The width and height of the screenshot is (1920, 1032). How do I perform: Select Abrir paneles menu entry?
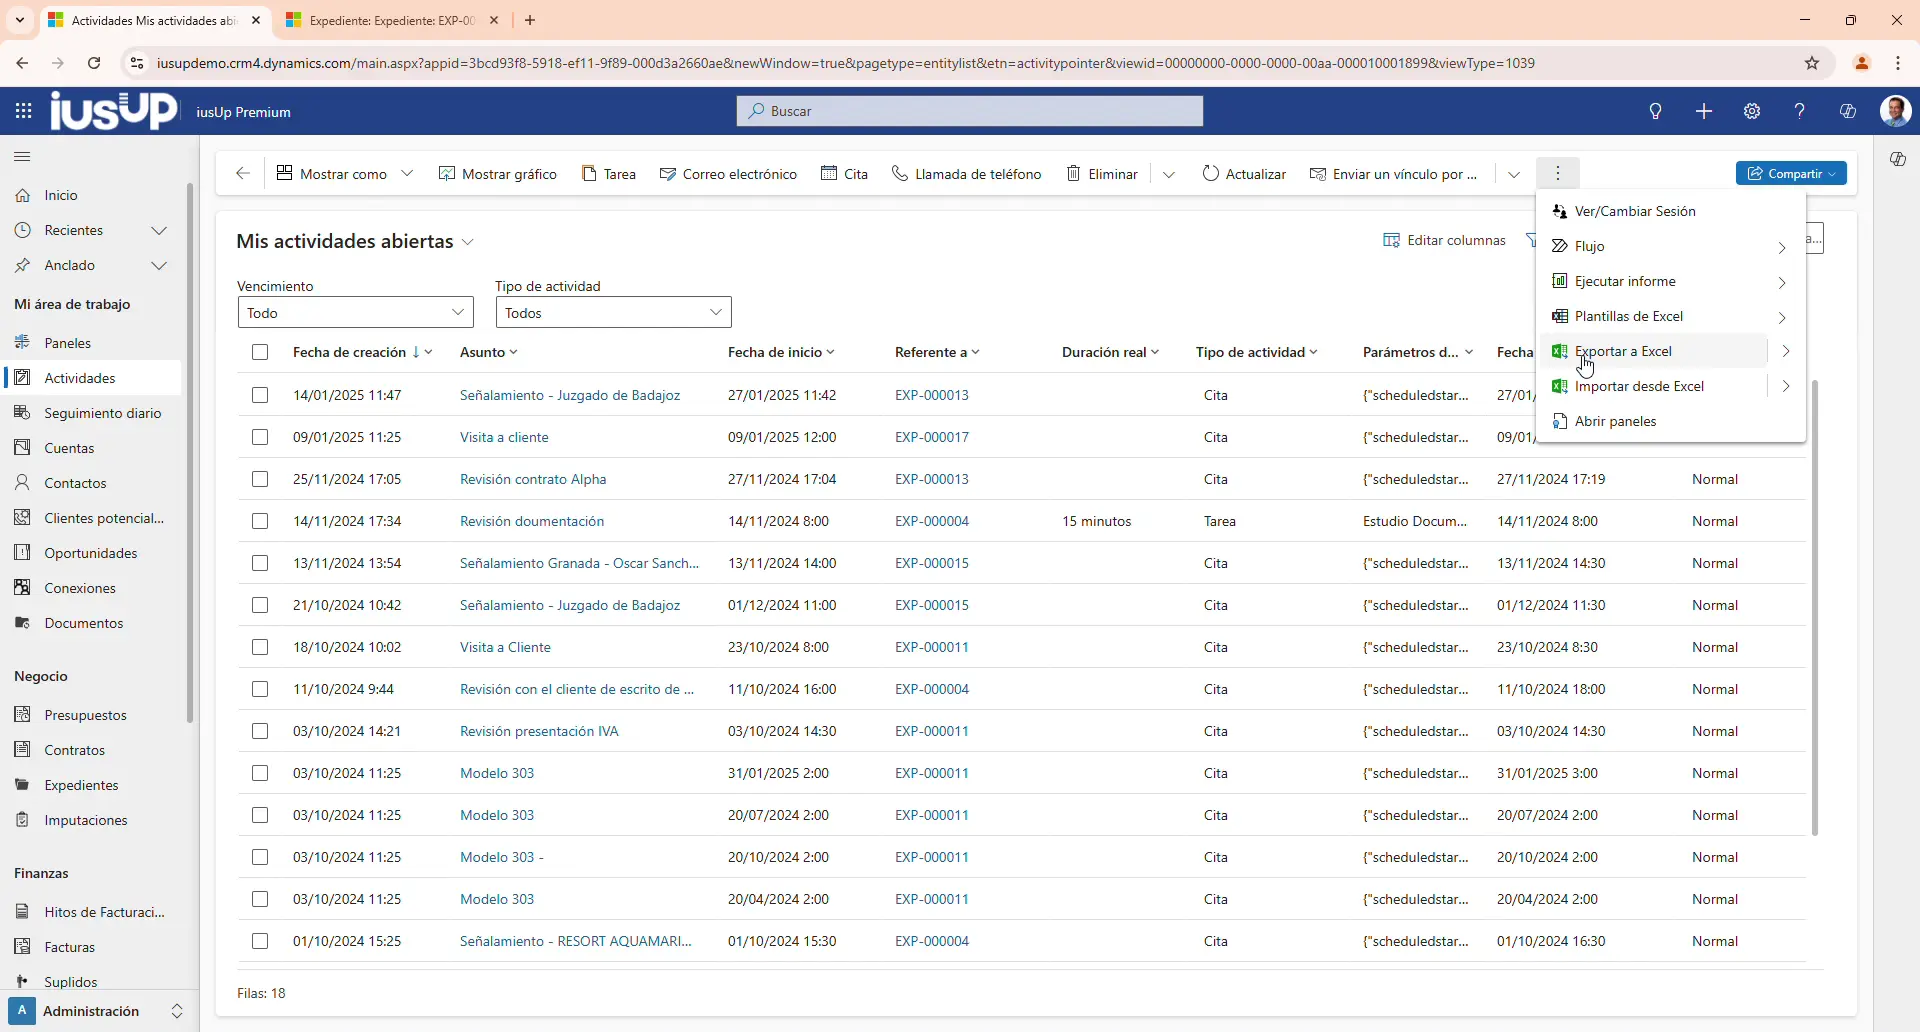pyautogui.click(x=1615, y=421)
